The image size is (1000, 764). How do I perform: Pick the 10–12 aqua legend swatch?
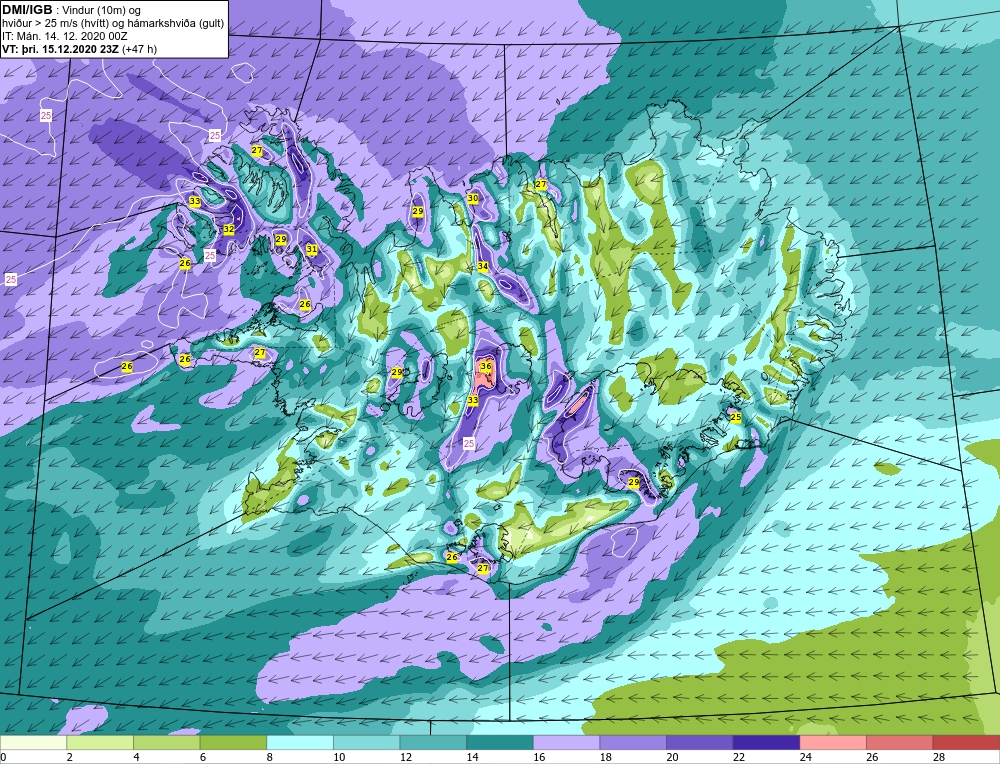(367, 742)
